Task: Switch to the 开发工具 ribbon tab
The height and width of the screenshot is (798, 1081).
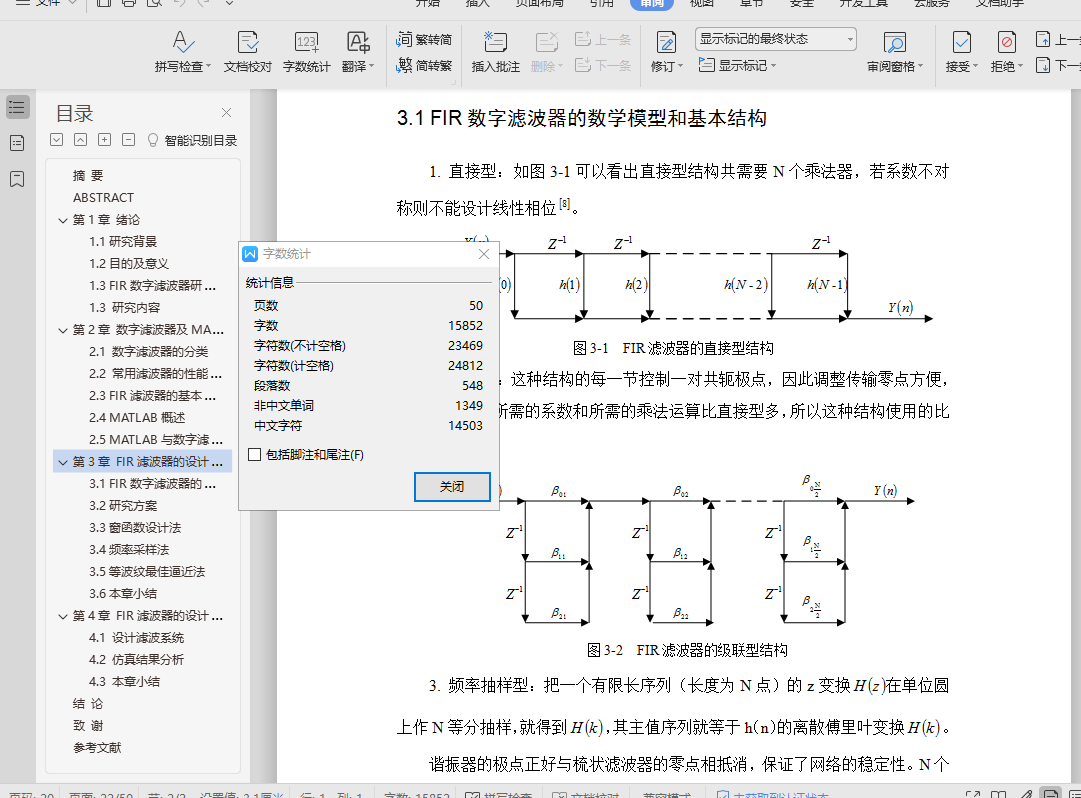Action: [x=863, y=3]
